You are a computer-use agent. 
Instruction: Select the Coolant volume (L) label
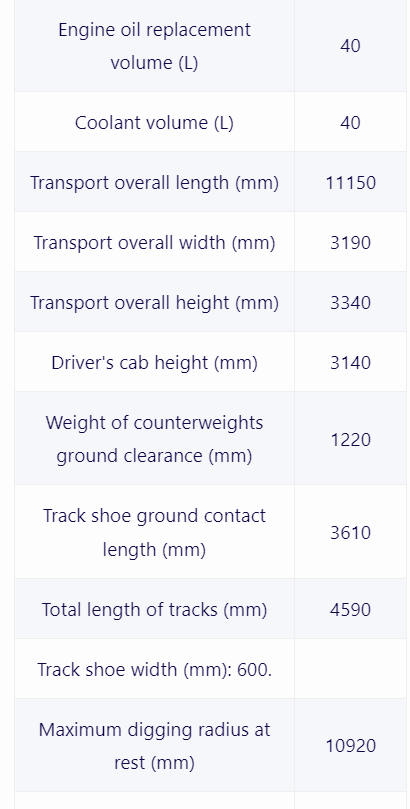point(154,123)
